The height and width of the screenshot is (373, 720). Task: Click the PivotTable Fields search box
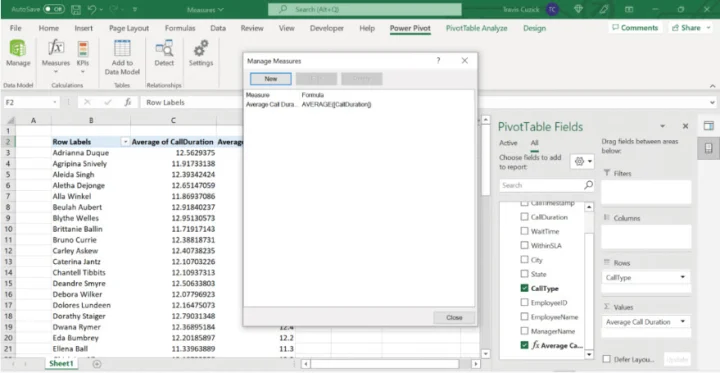click(x=542, y=186)
